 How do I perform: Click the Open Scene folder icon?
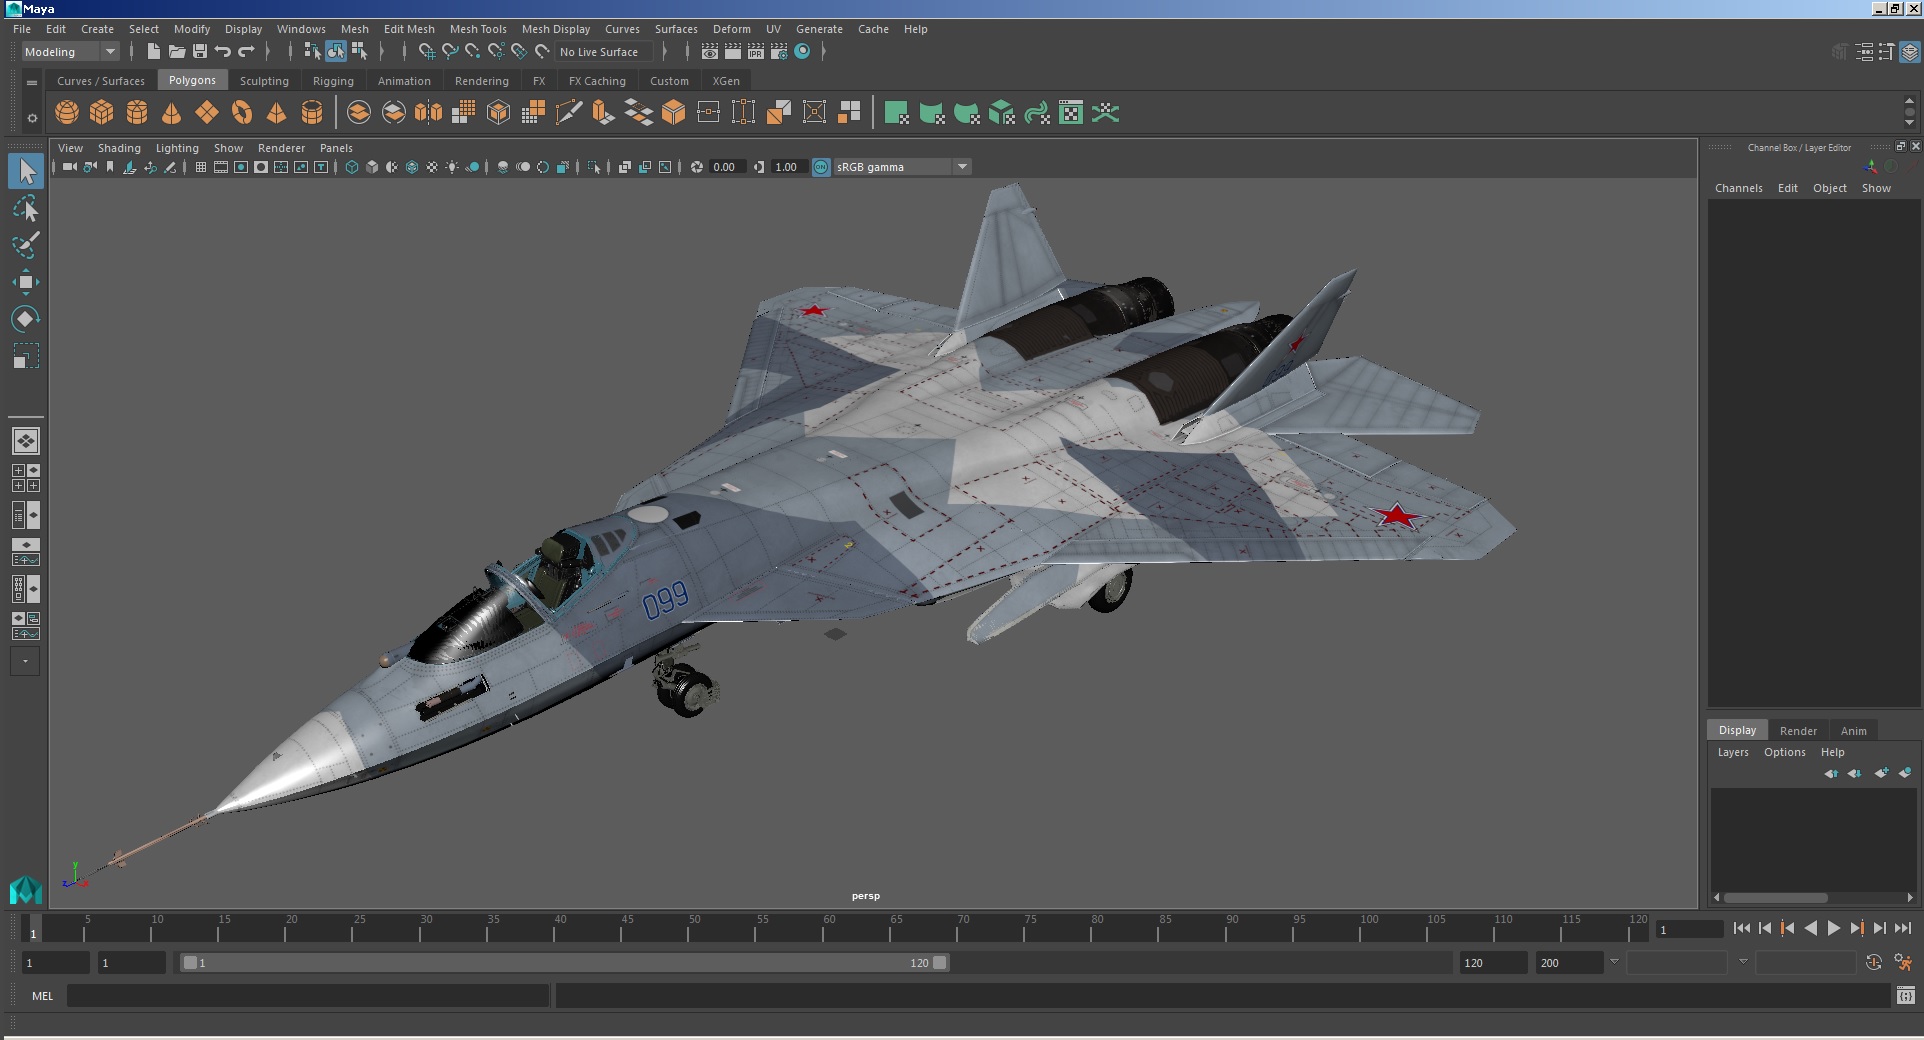click(177, 51)
